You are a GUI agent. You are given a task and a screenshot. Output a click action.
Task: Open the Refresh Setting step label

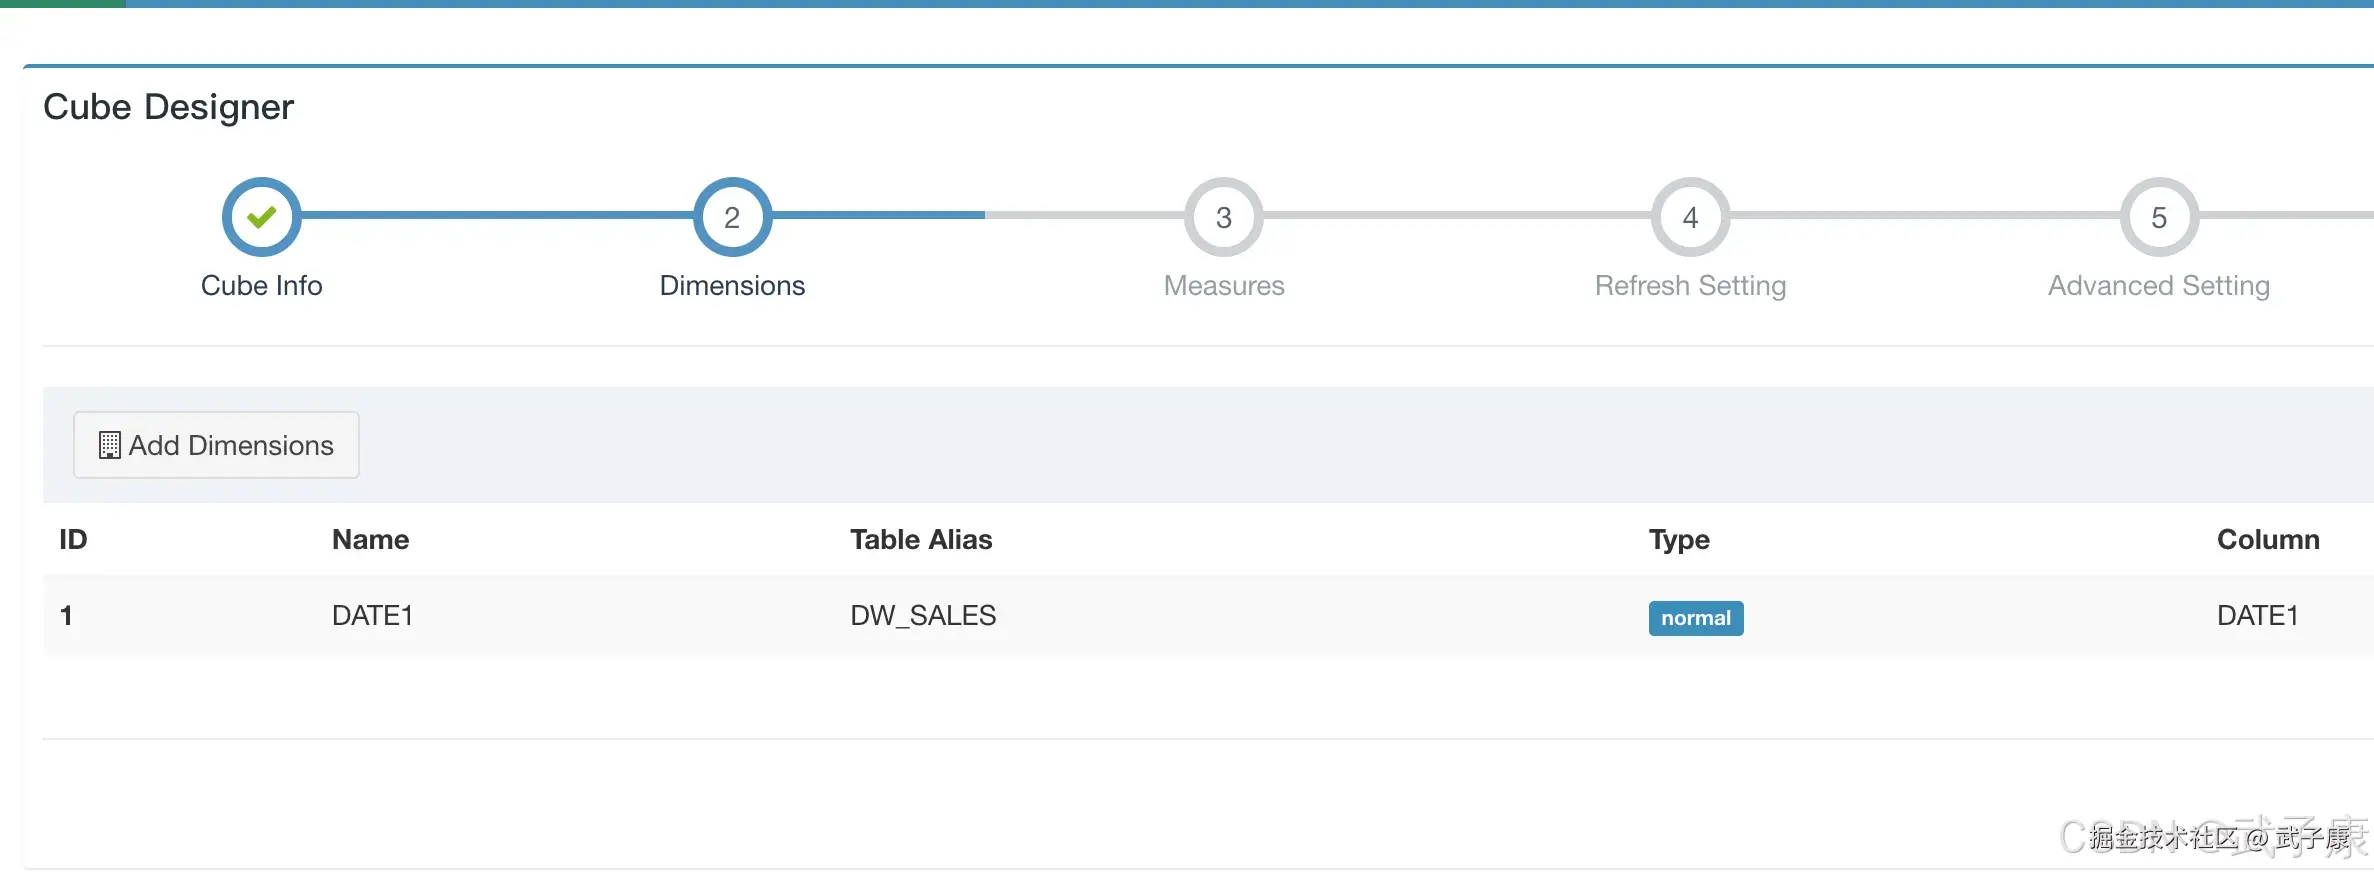click(1690, 286)
